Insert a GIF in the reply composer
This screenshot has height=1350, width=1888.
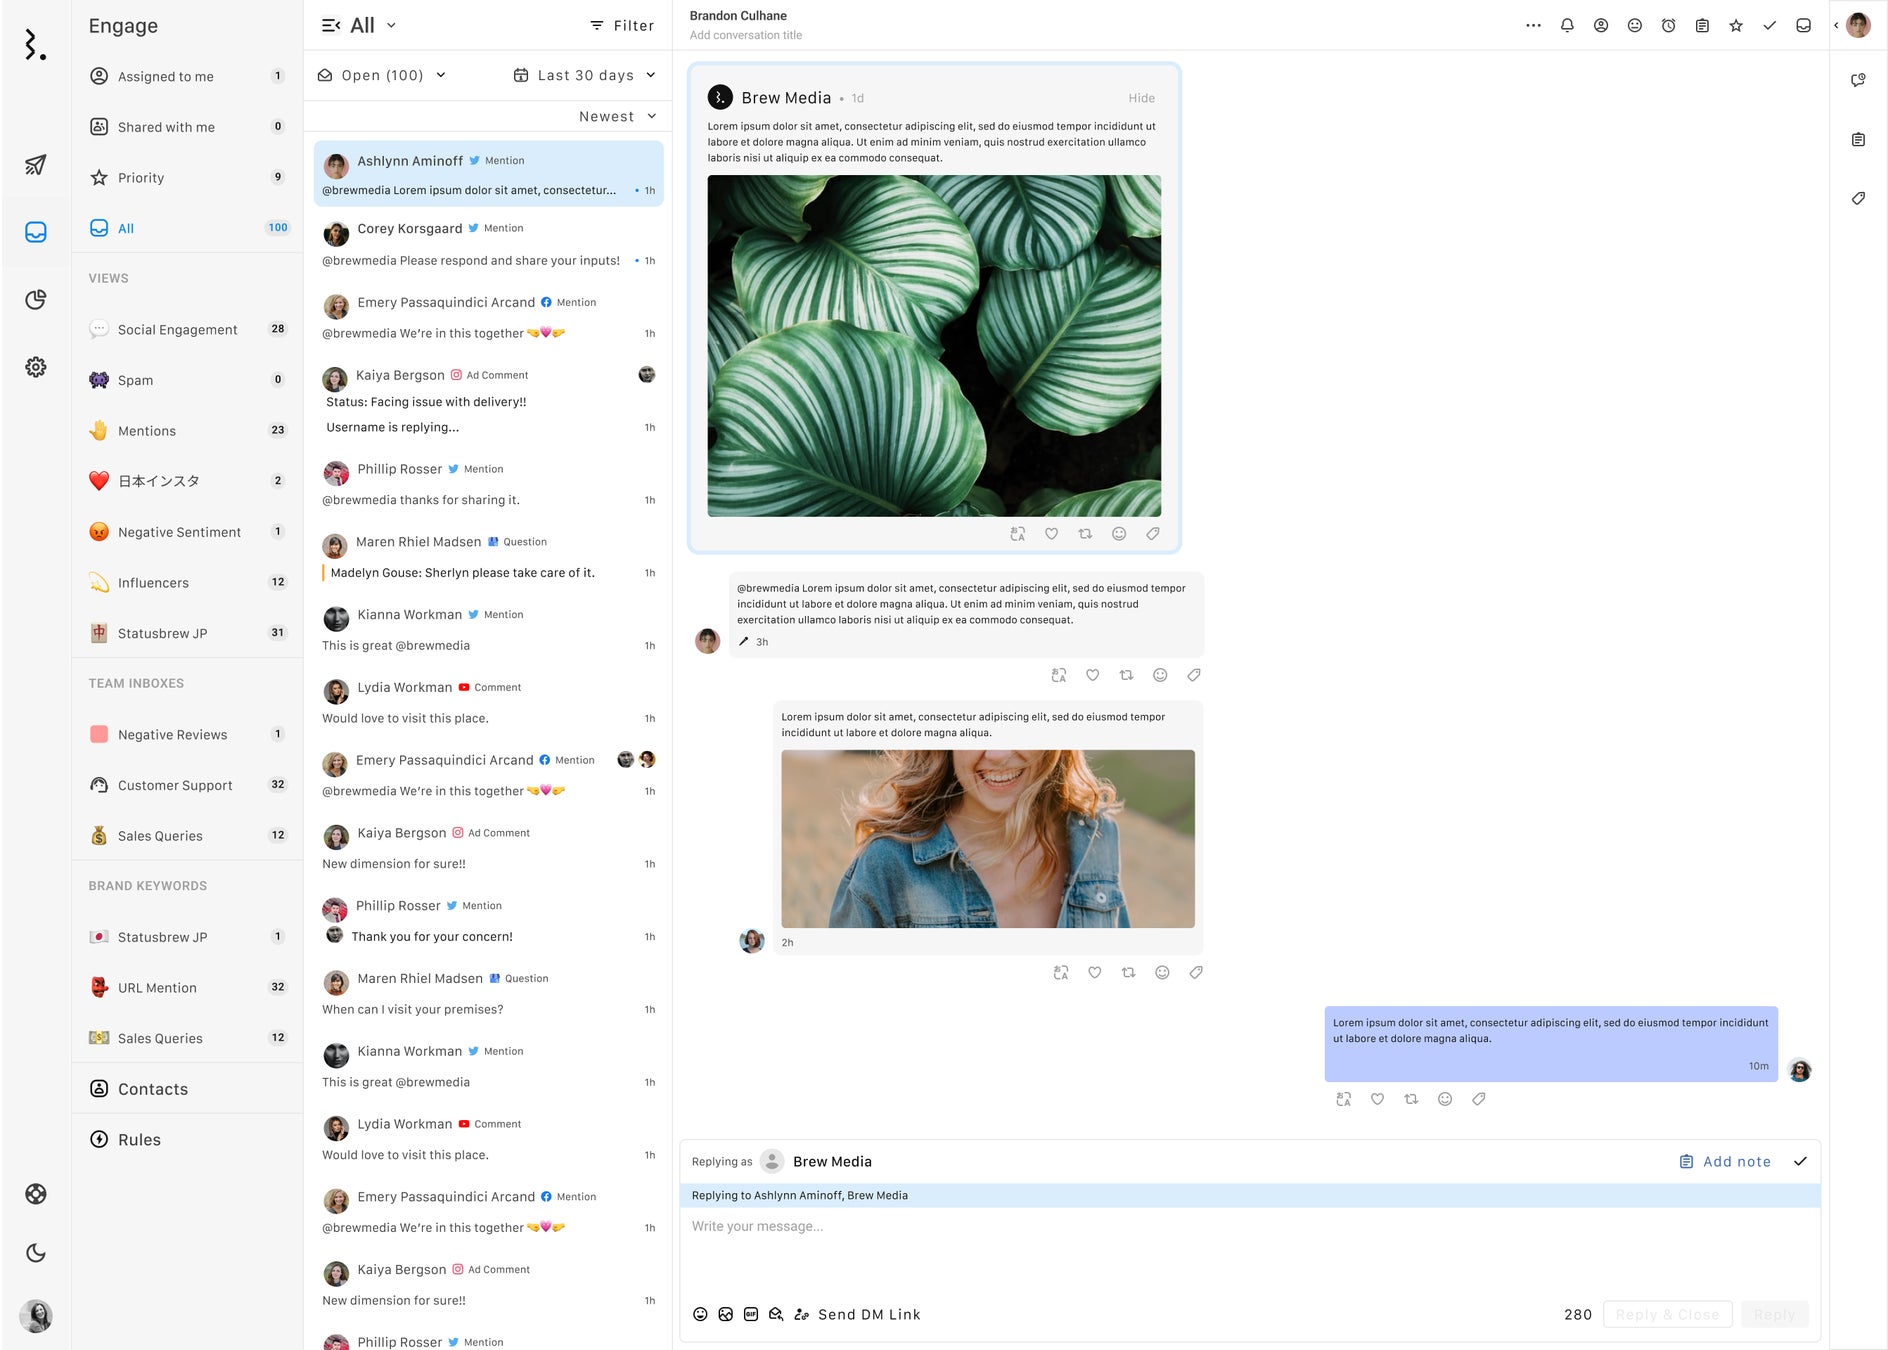(751, 1314)
